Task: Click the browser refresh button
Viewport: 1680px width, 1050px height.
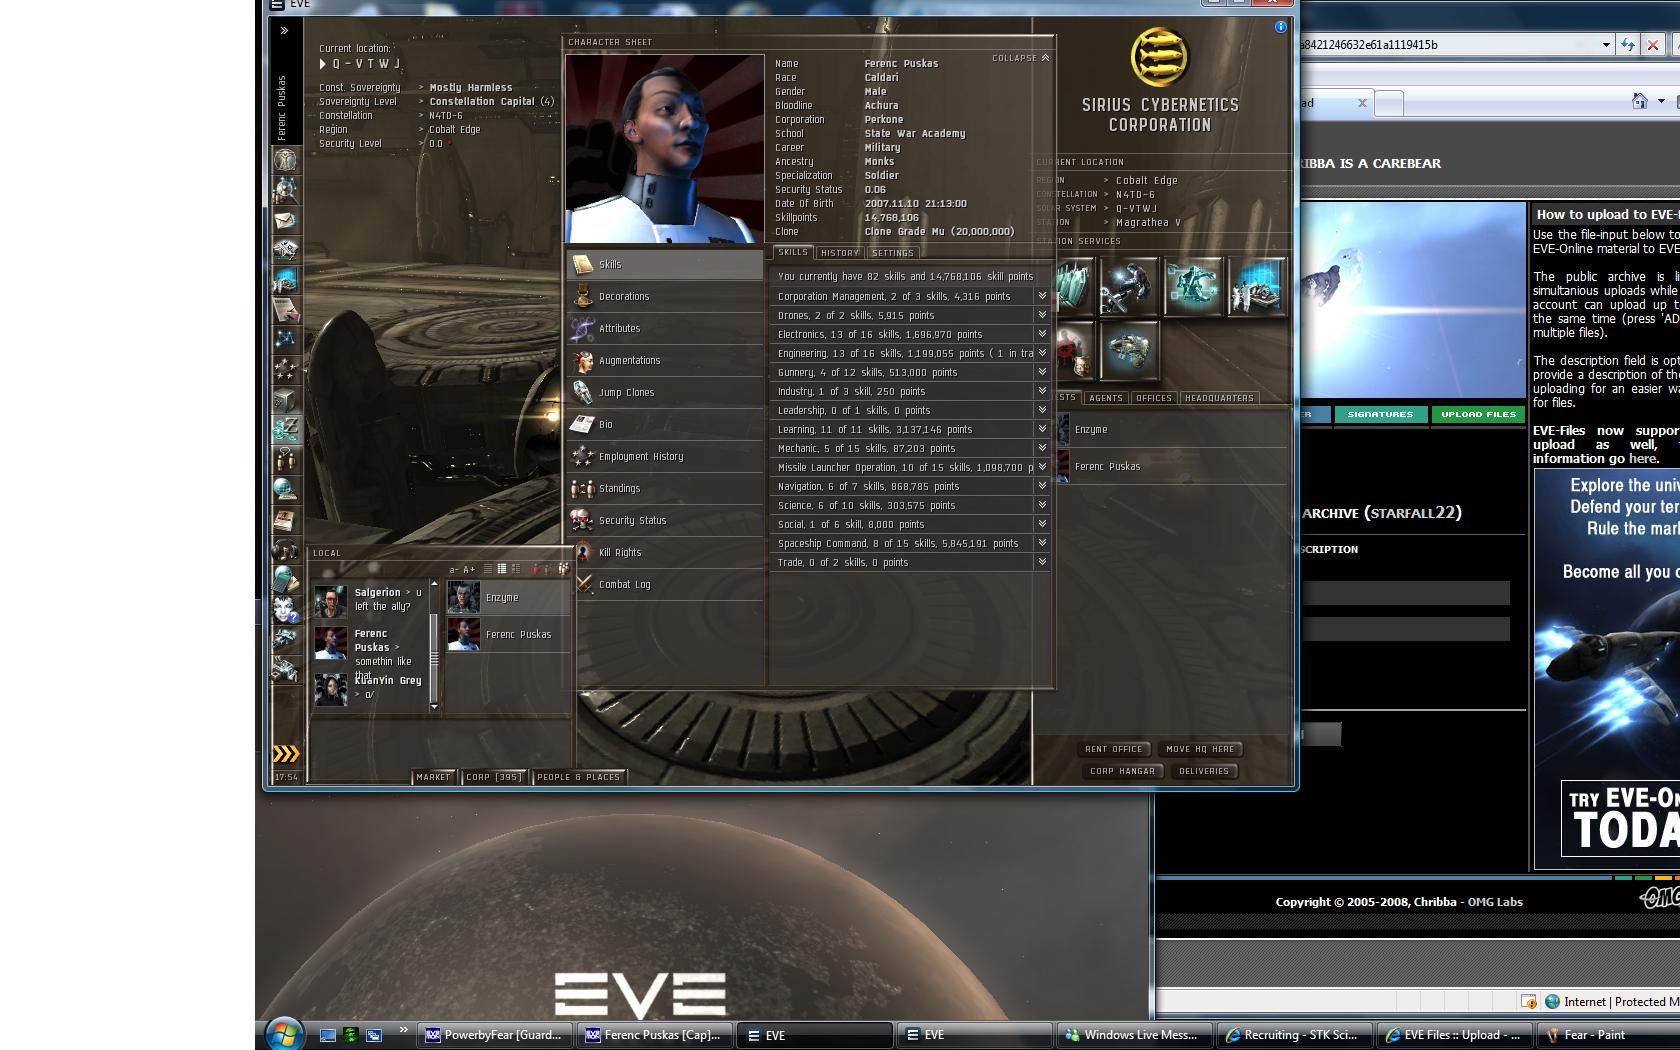Action: (1628, 45)
